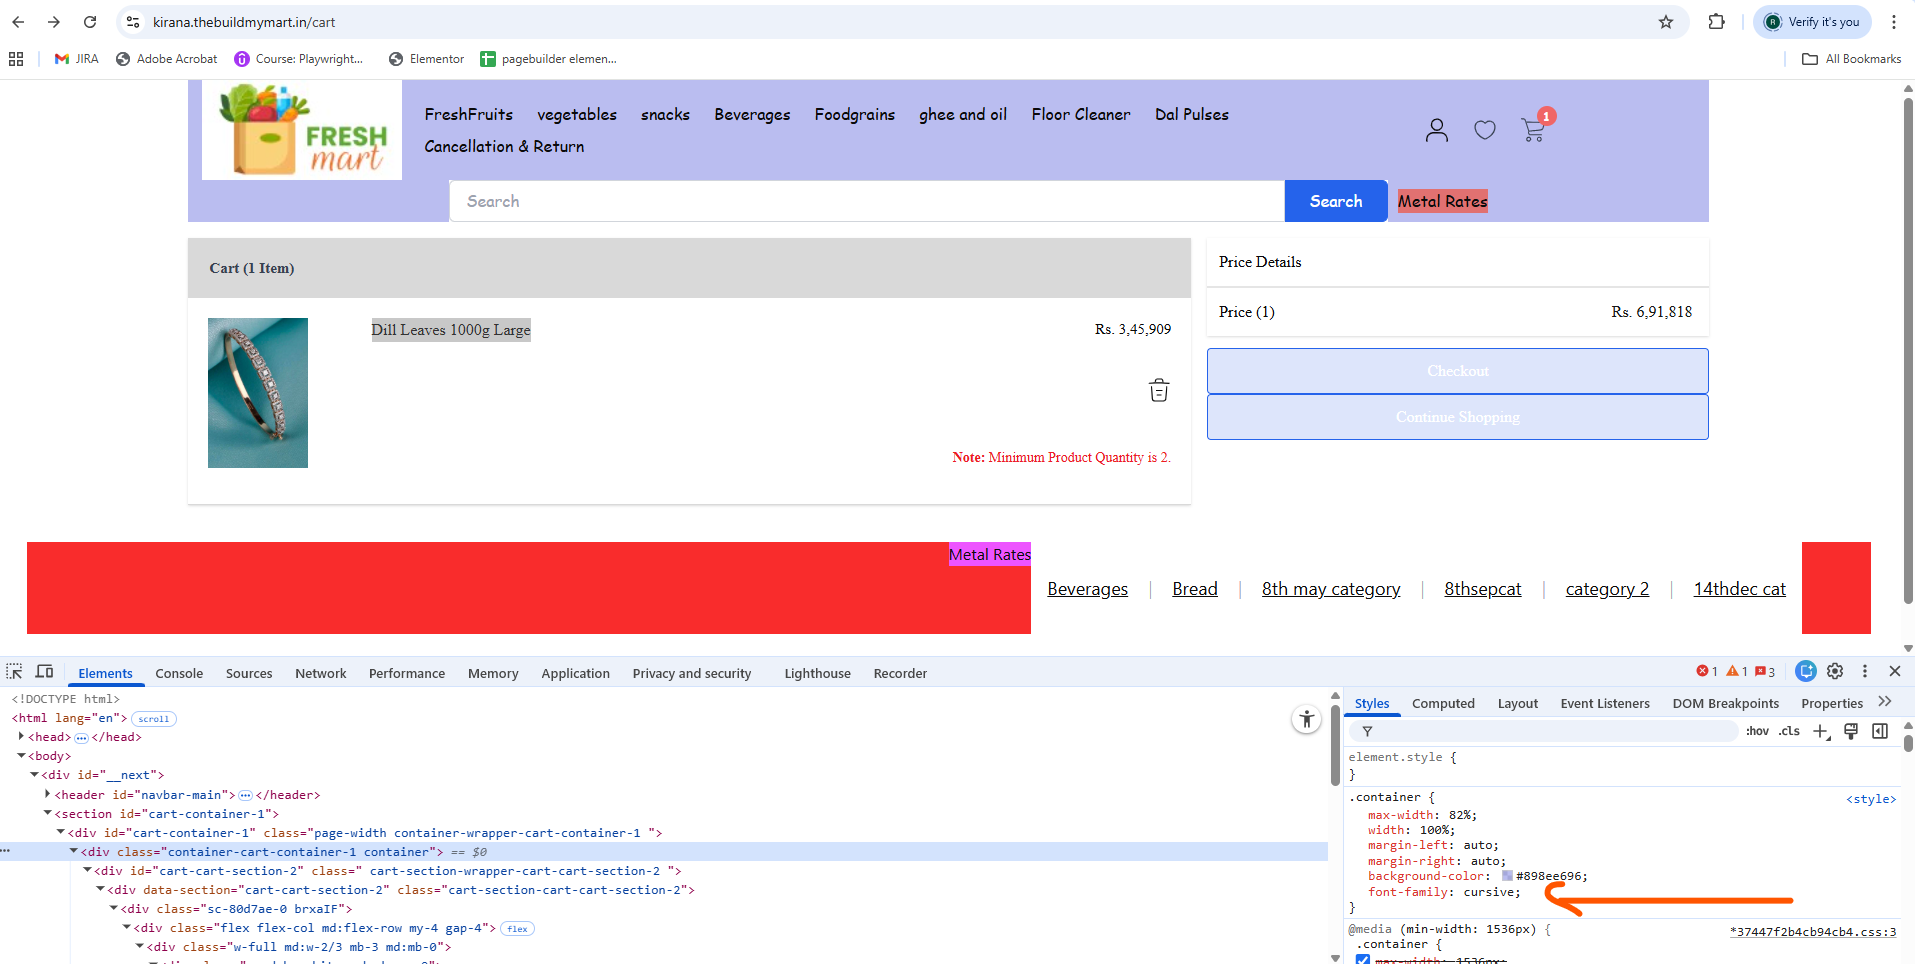Open color picker for background-color swatch

tap(1507, 876)
